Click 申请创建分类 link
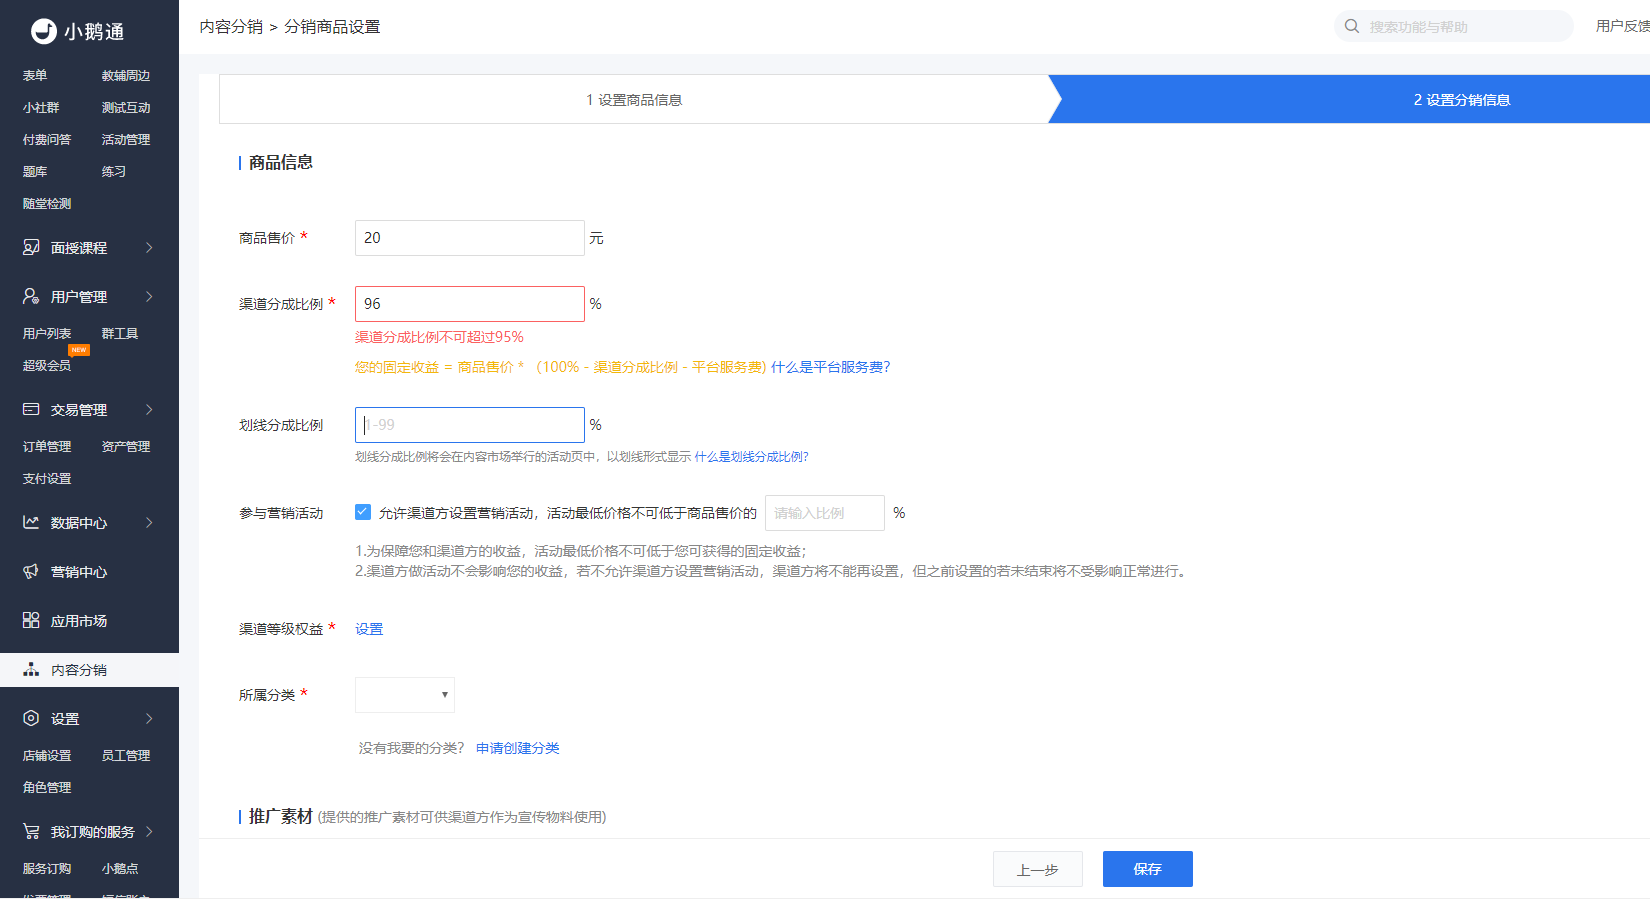 pos(518,748)
